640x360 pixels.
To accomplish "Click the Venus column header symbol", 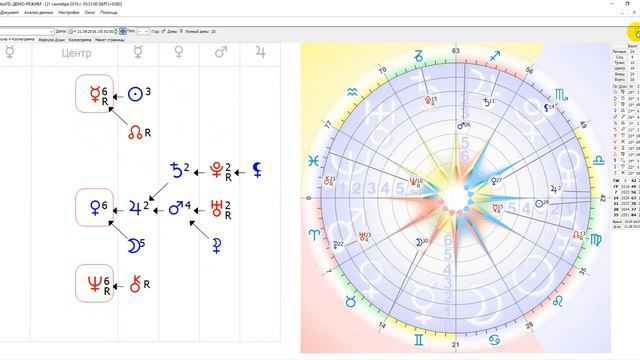I will (x=178, y=52).
